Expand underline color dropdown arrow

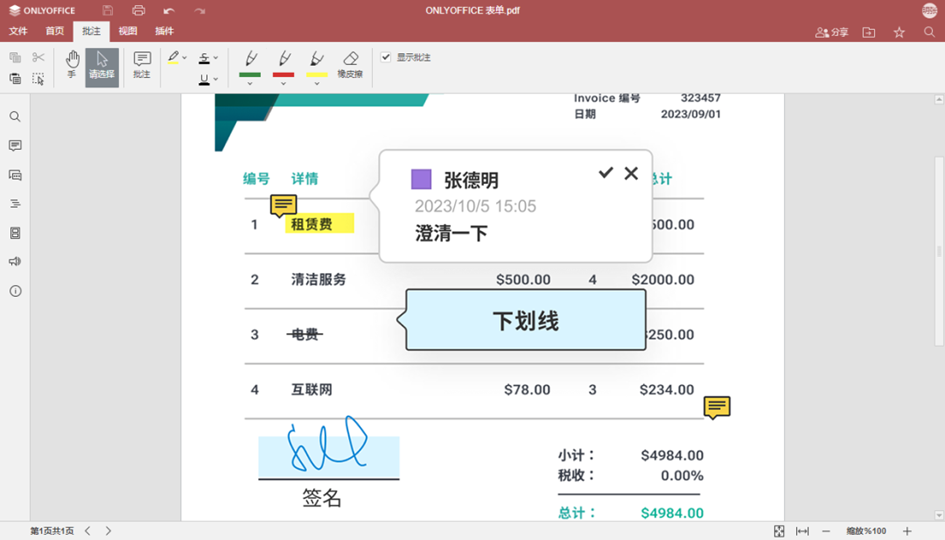[216, 79]
